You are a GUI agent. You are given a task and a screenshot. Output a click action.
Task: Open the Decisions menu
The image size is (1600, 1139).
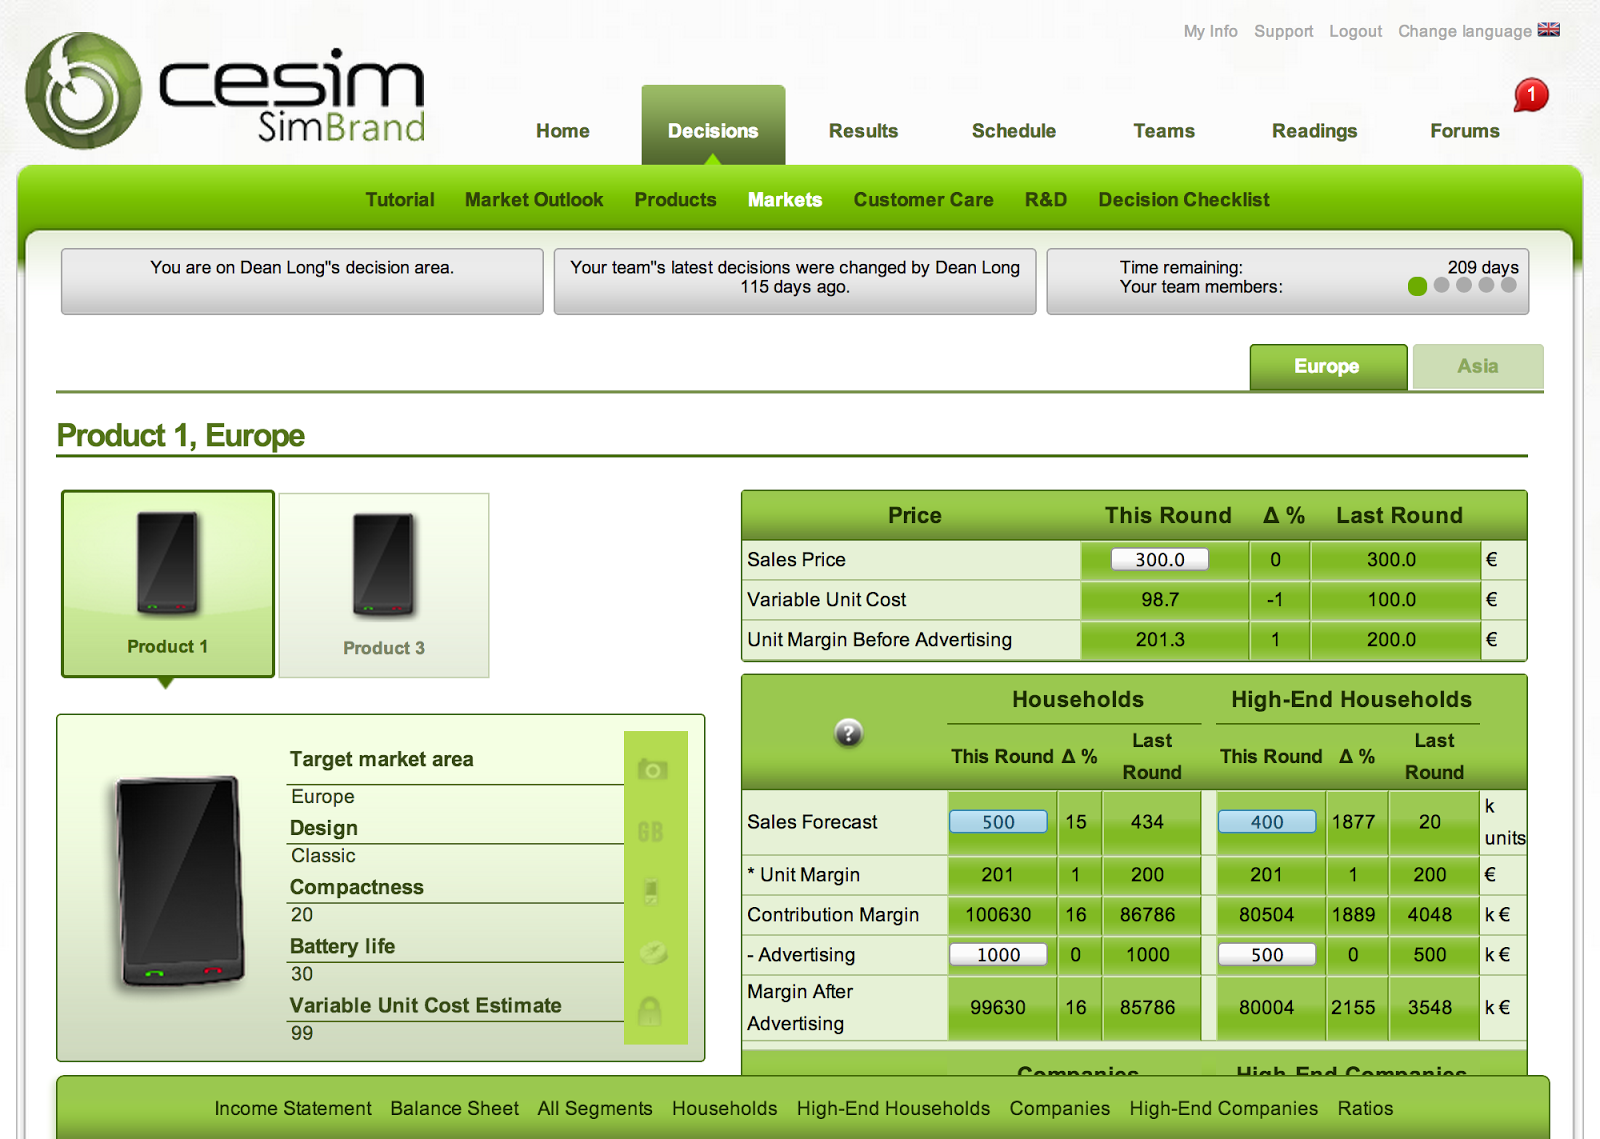pos(712,129)
